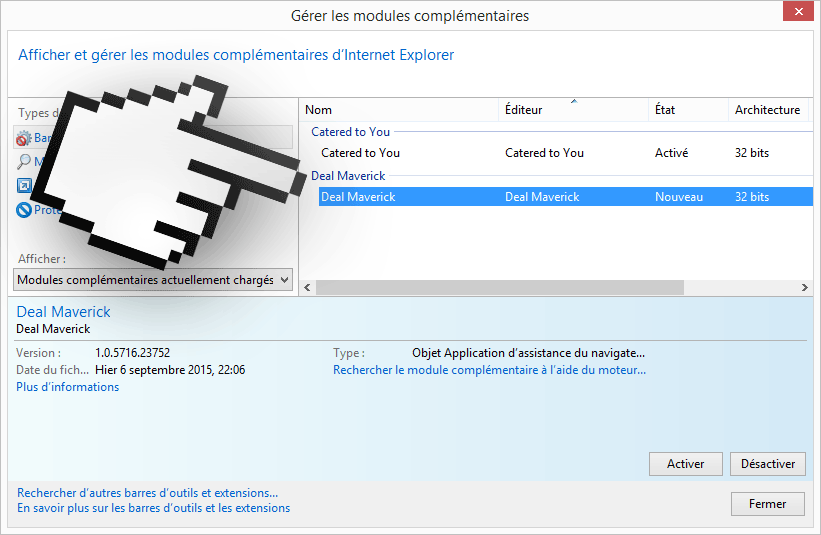Close dialog with the Fermer button

point(768,504)
